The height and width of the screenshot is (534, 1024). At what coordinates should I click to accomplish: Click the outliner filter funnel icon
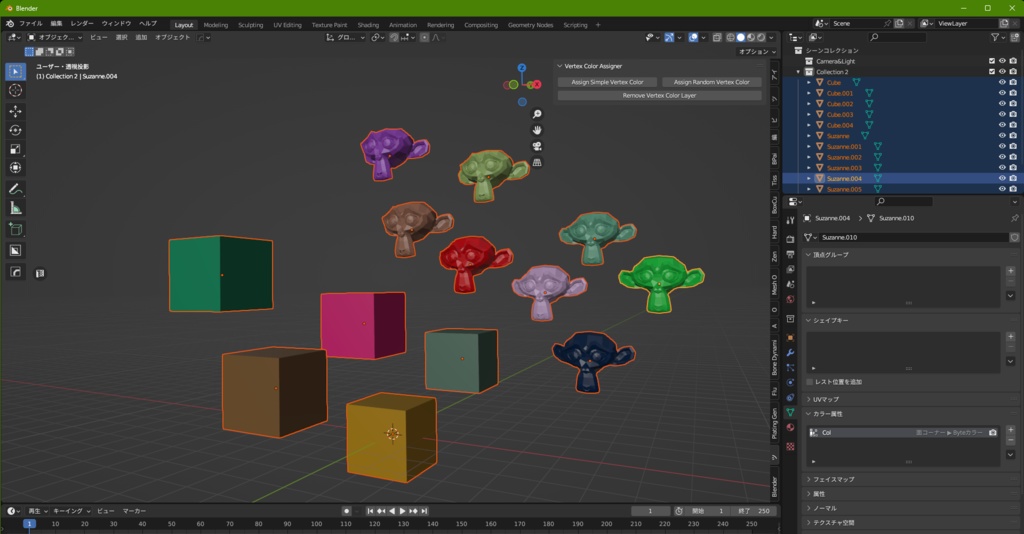tap(995, 37)
